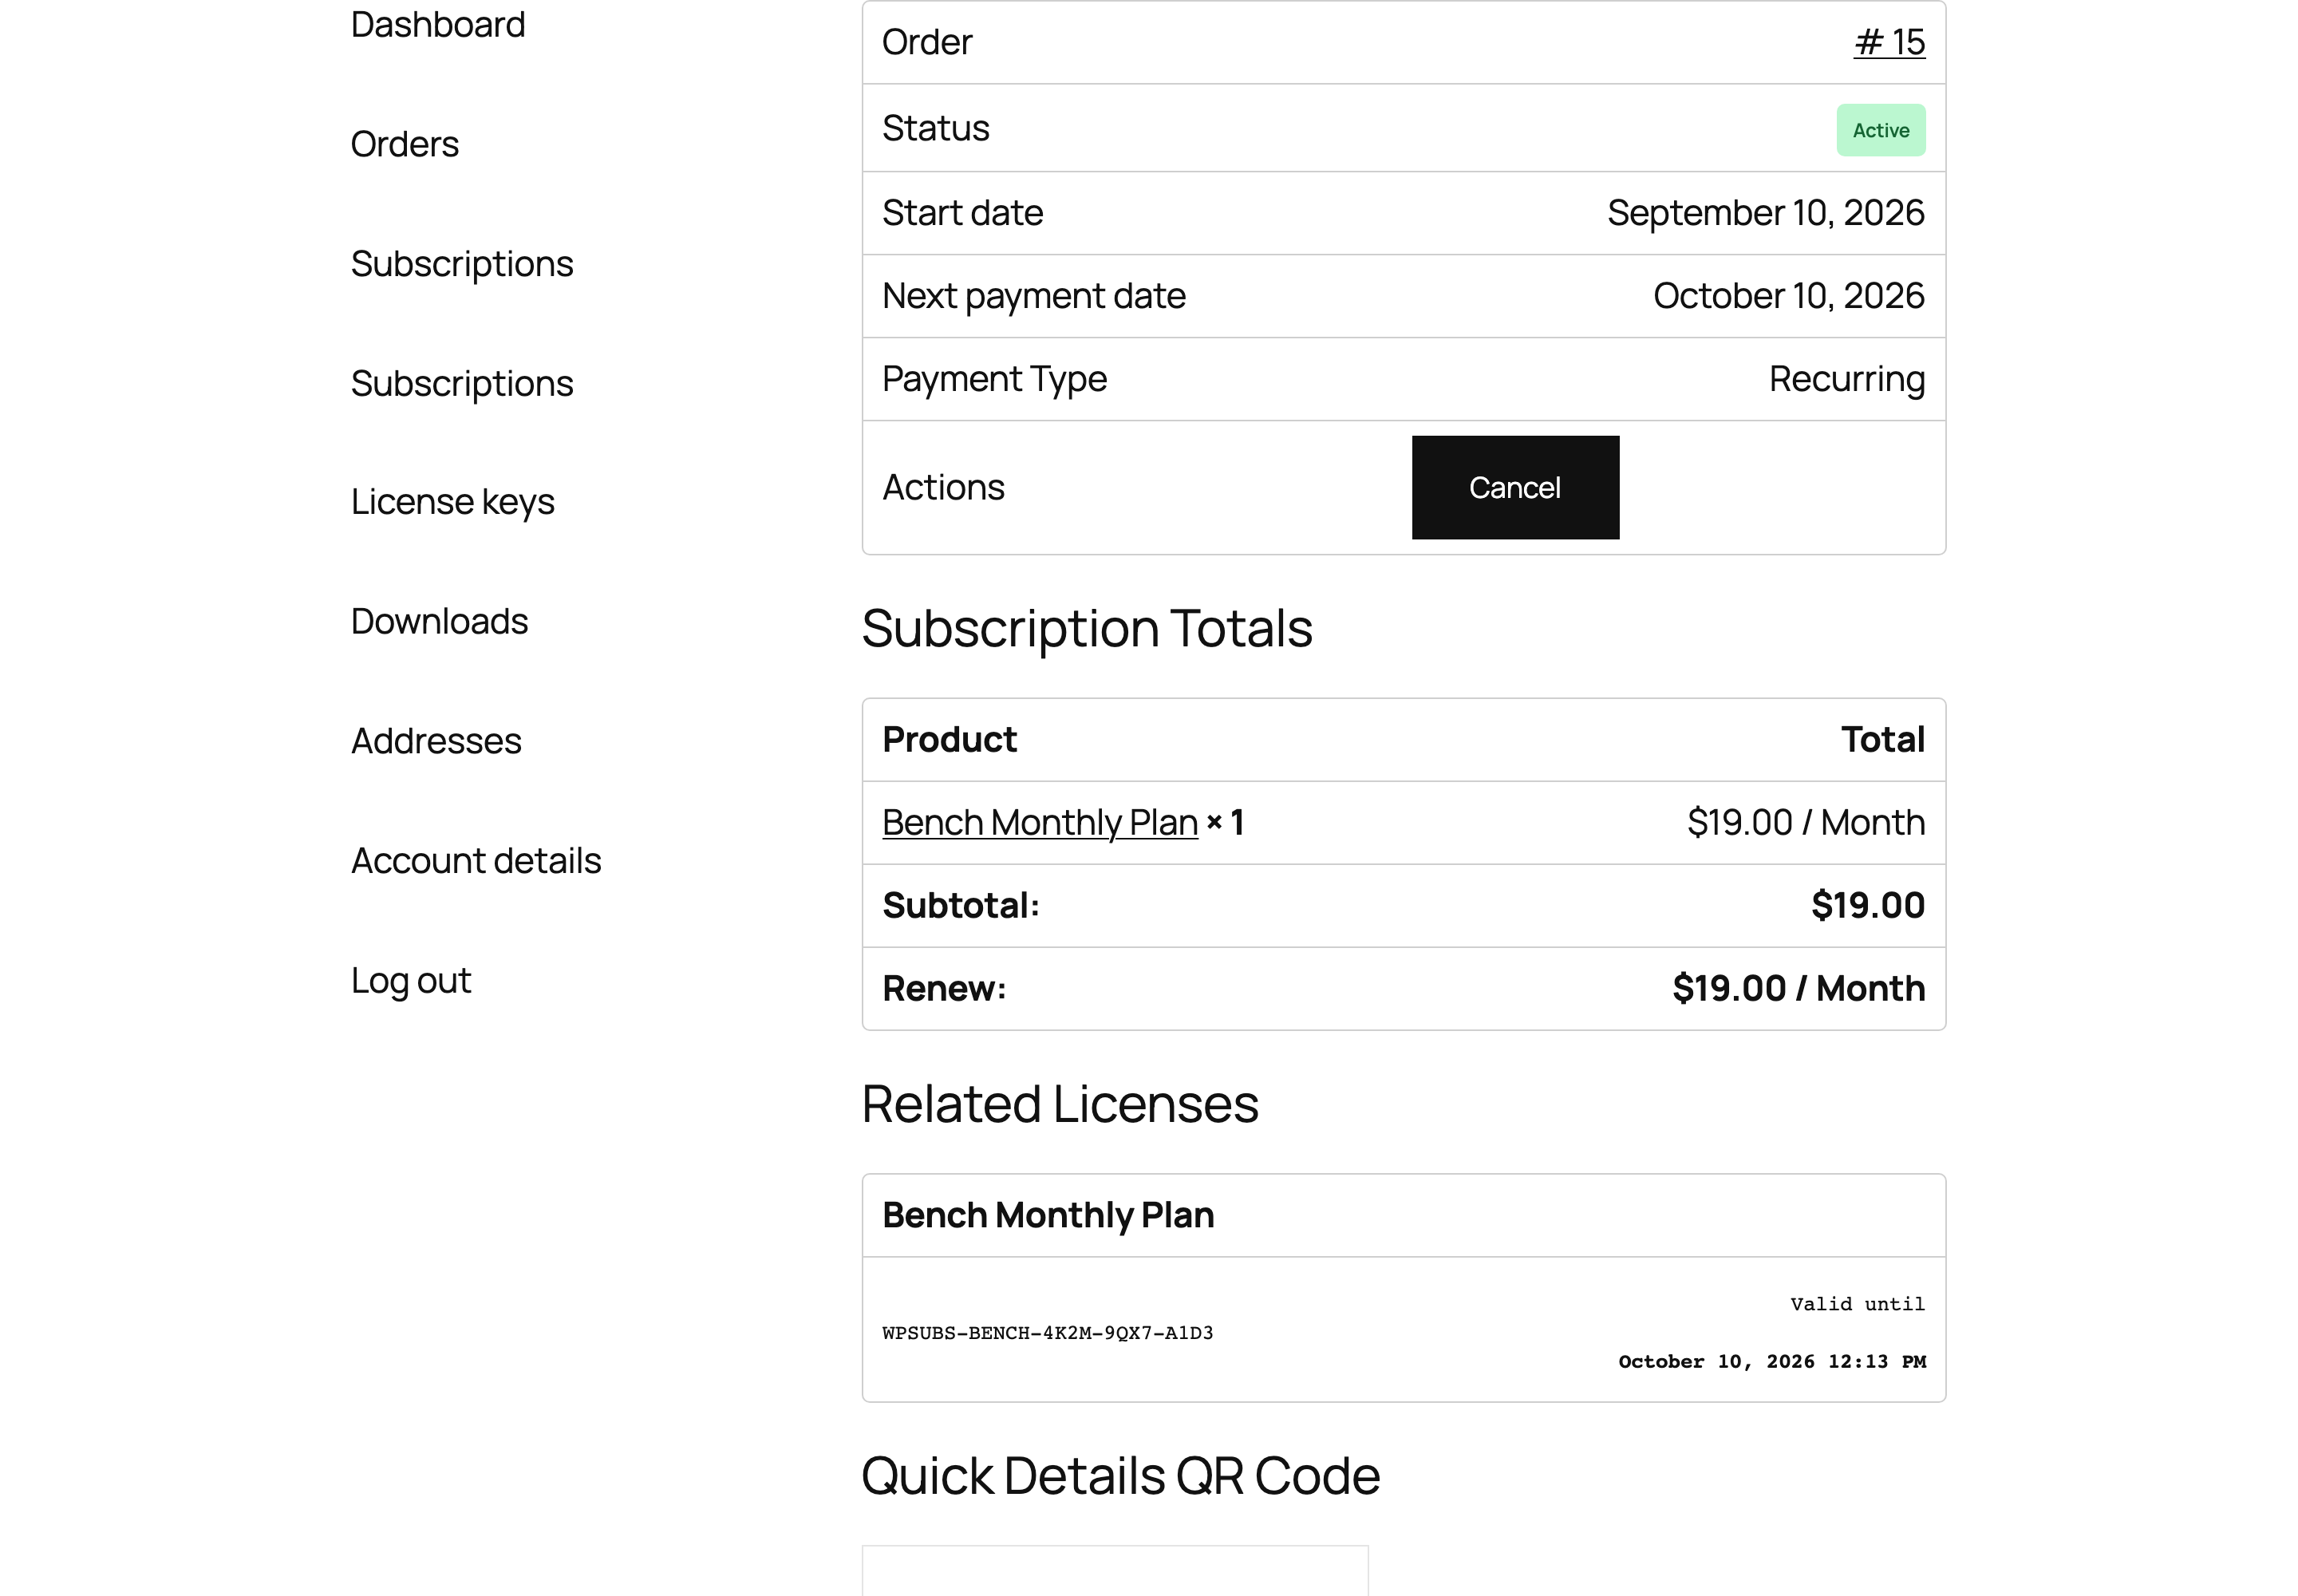Open Account details in the sidebar
This screenshot has width=2298, height=1596.
tap(476, 860)
